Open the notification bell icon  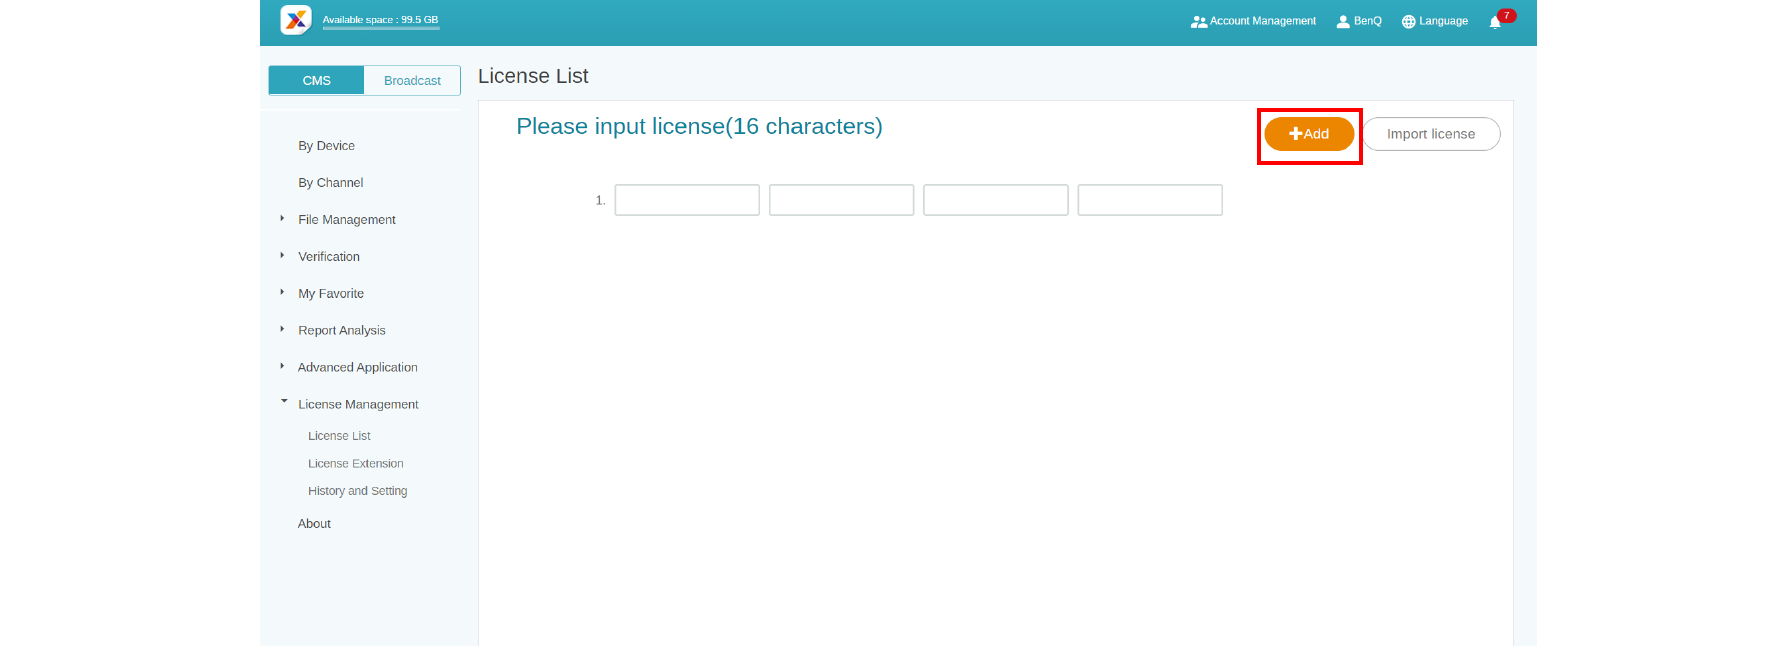[x=1495, y=22]
